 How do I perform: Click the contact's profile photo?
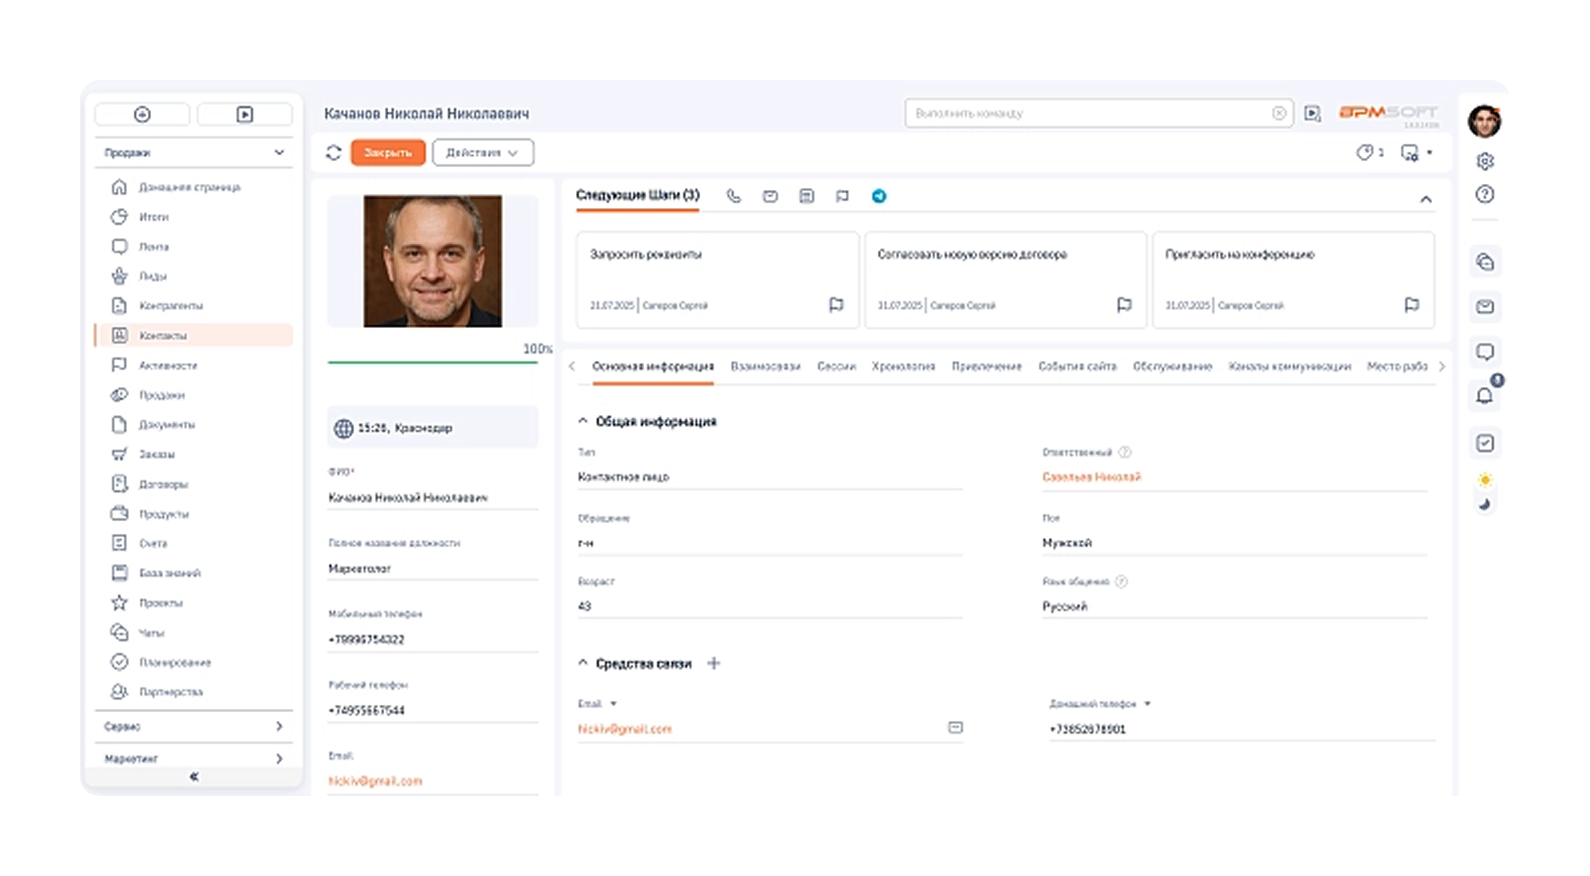433,261
